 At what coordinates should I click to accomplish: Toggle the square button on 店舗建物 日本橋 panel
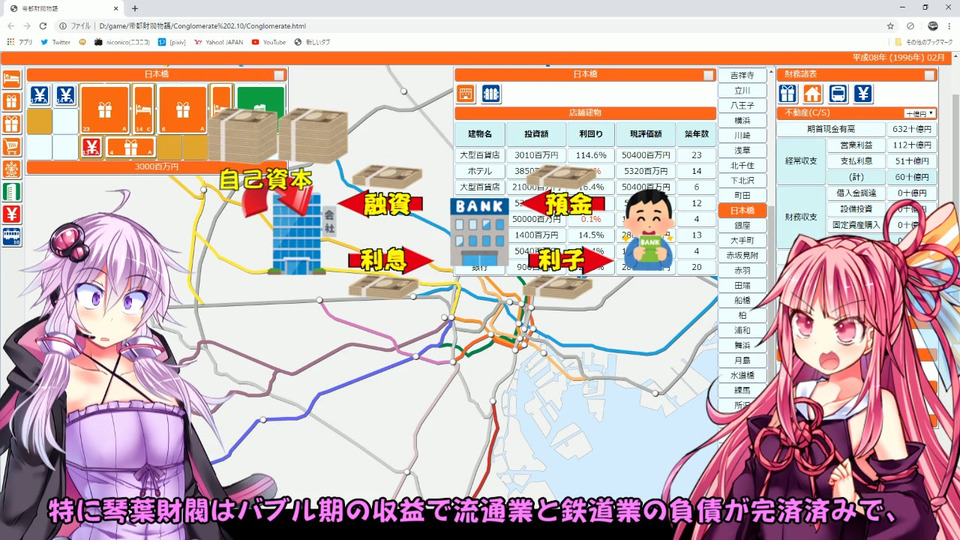(708, 75)
